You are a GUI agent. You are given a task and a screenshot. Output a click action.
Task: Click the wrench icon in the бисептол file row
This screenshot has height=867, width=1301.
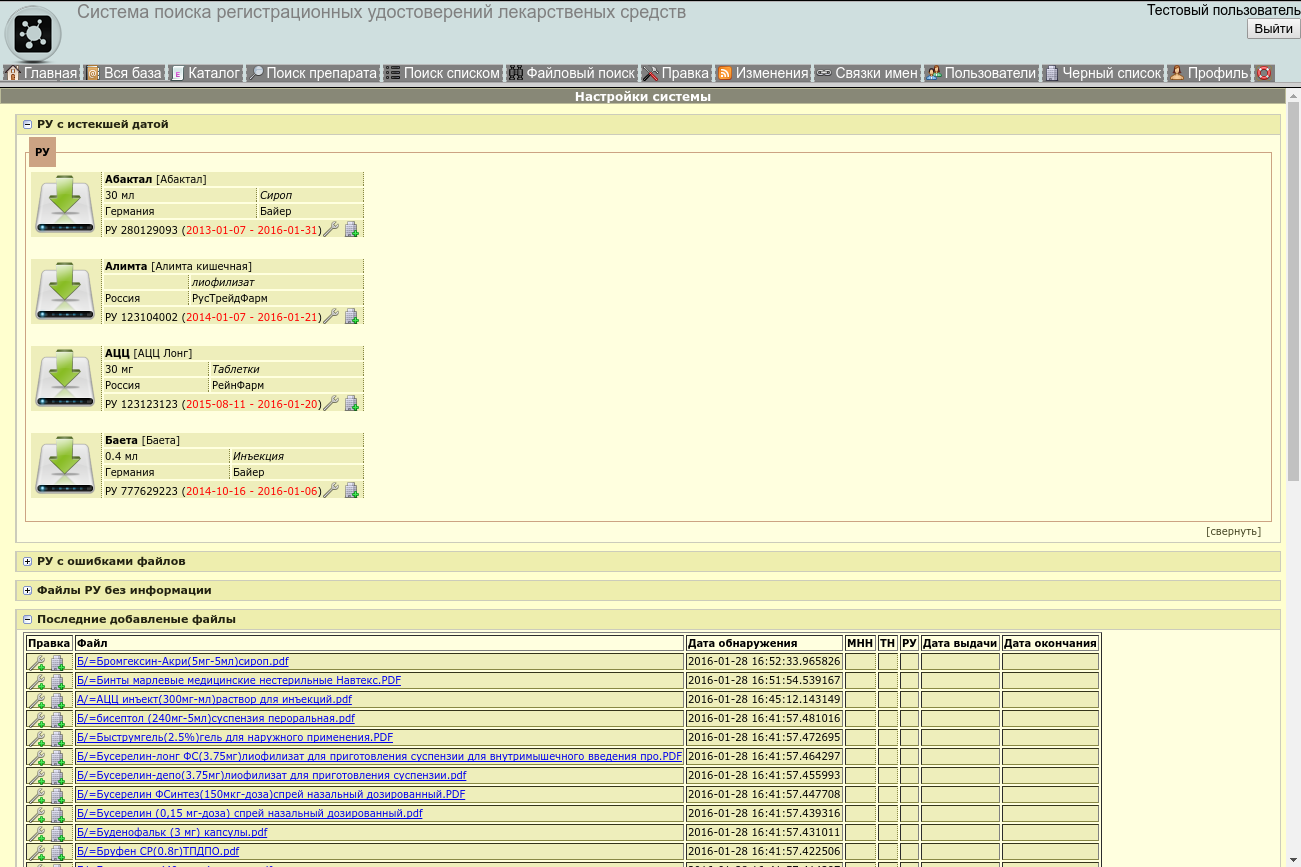(x=38, y=720)
